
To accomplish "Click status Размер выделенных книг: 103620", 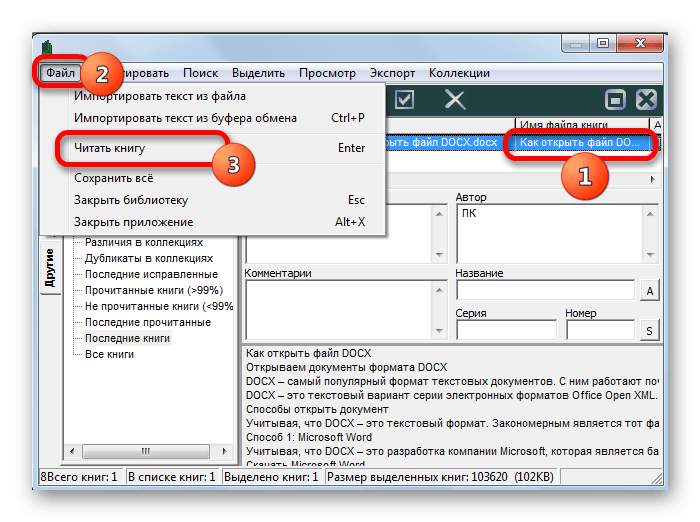I will click(440, 477).
